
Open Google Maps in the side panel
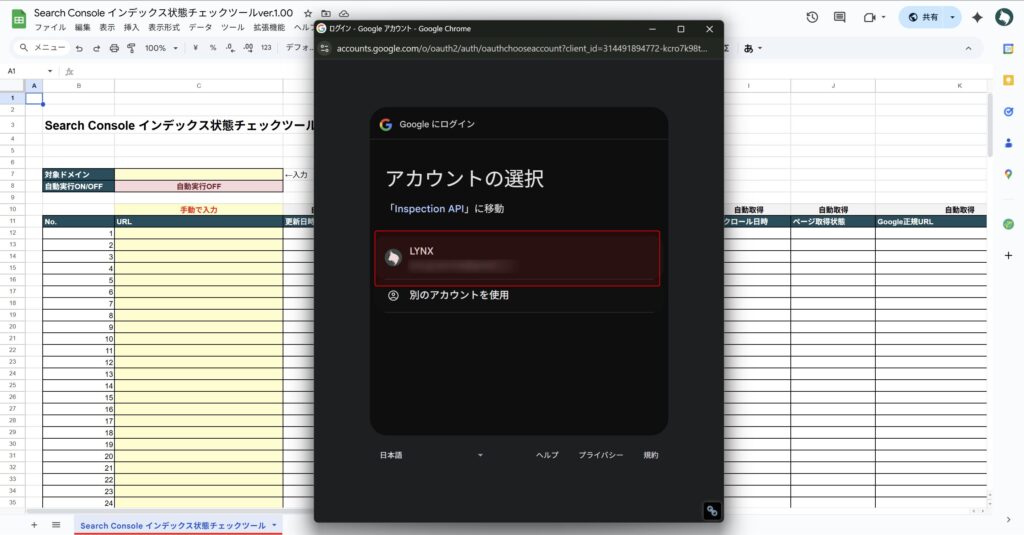click(x=1008, y=174)
